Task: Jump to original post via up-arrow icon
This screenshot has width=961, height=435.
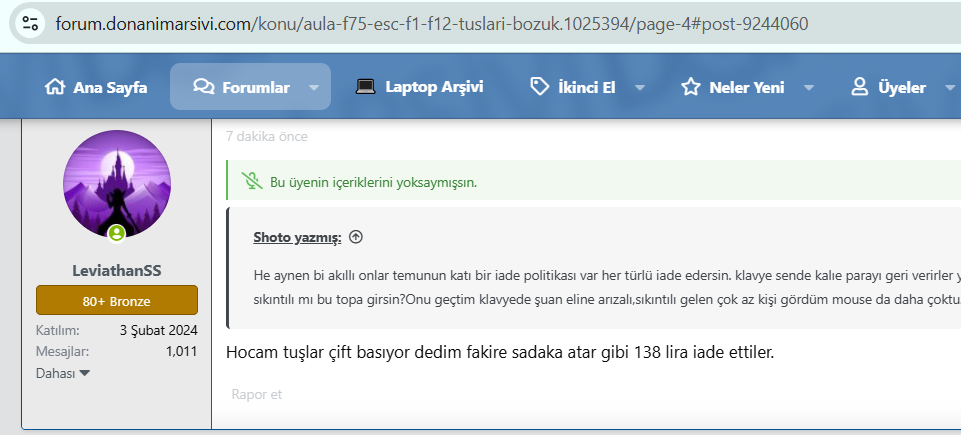Action: tap(356, 237)
